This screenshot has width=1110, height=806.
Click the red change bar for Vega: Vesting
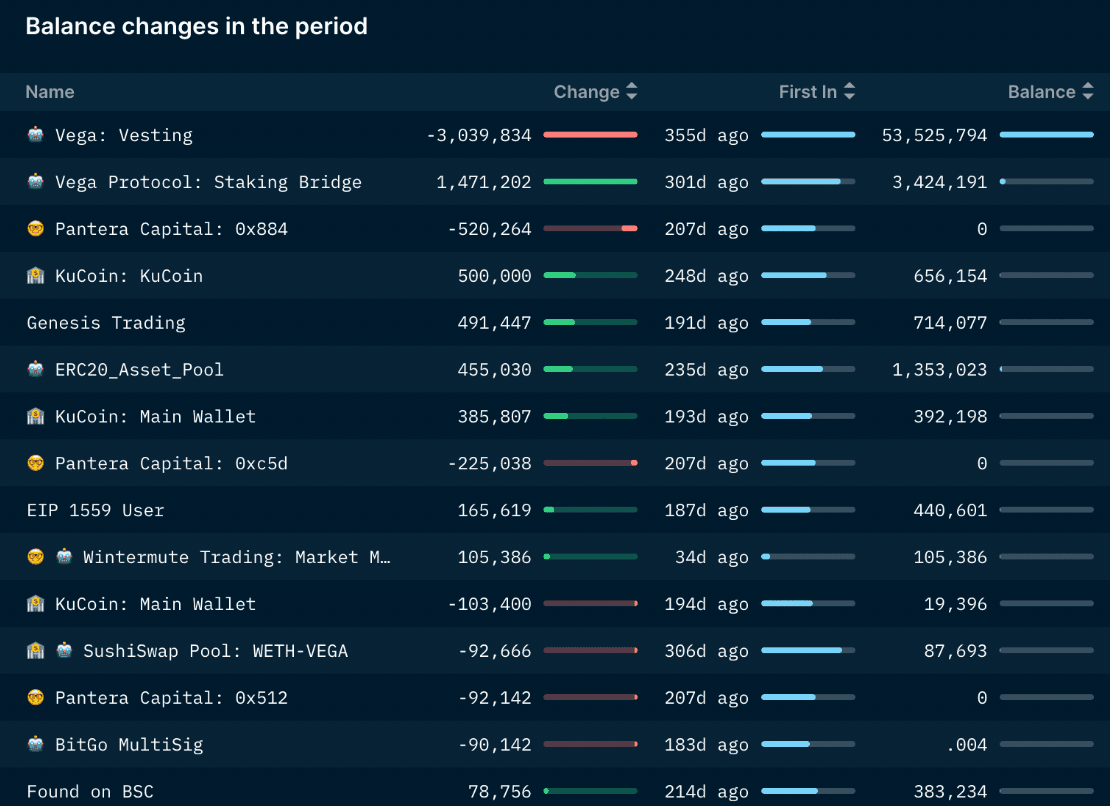pyautogui.click(x=590, y=135)
